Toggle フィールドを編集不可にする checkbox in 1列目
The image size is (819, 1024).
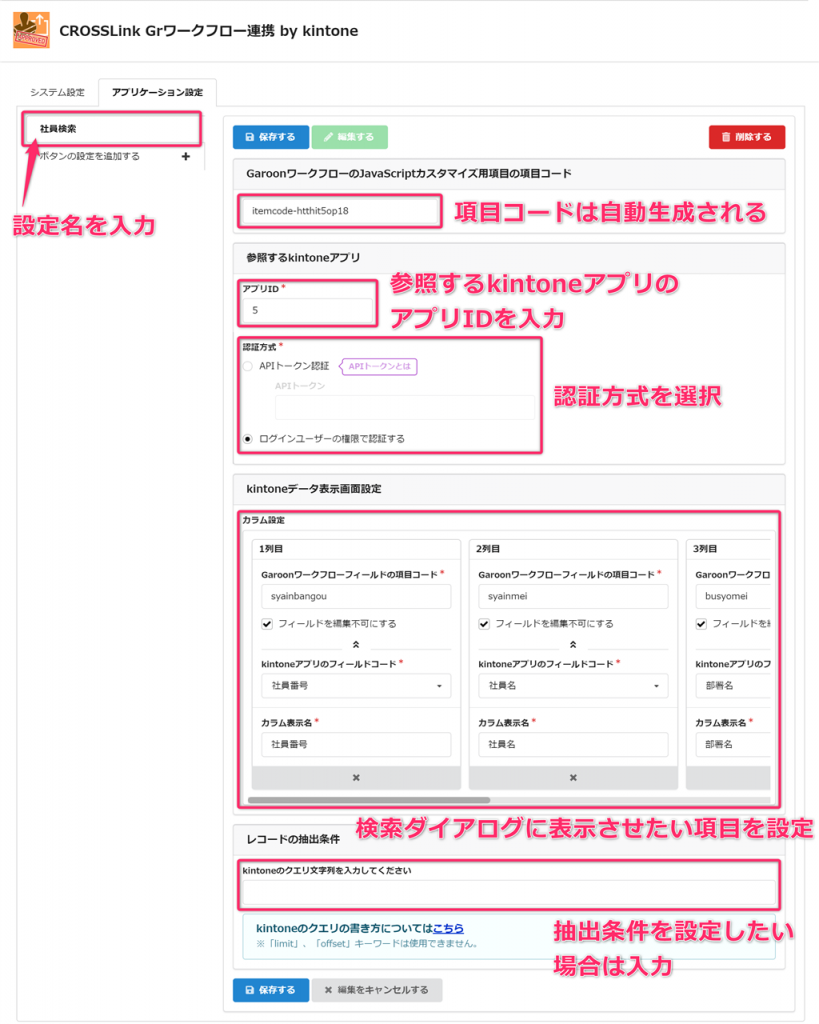267,624
